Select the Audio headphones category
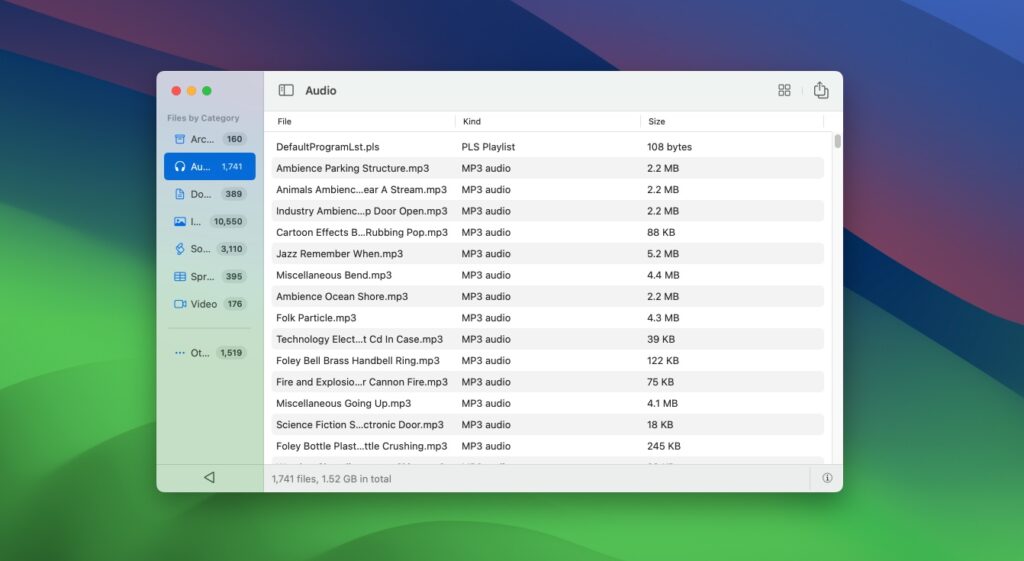This screenshot has width=1024, height=561. pos(210,167)
